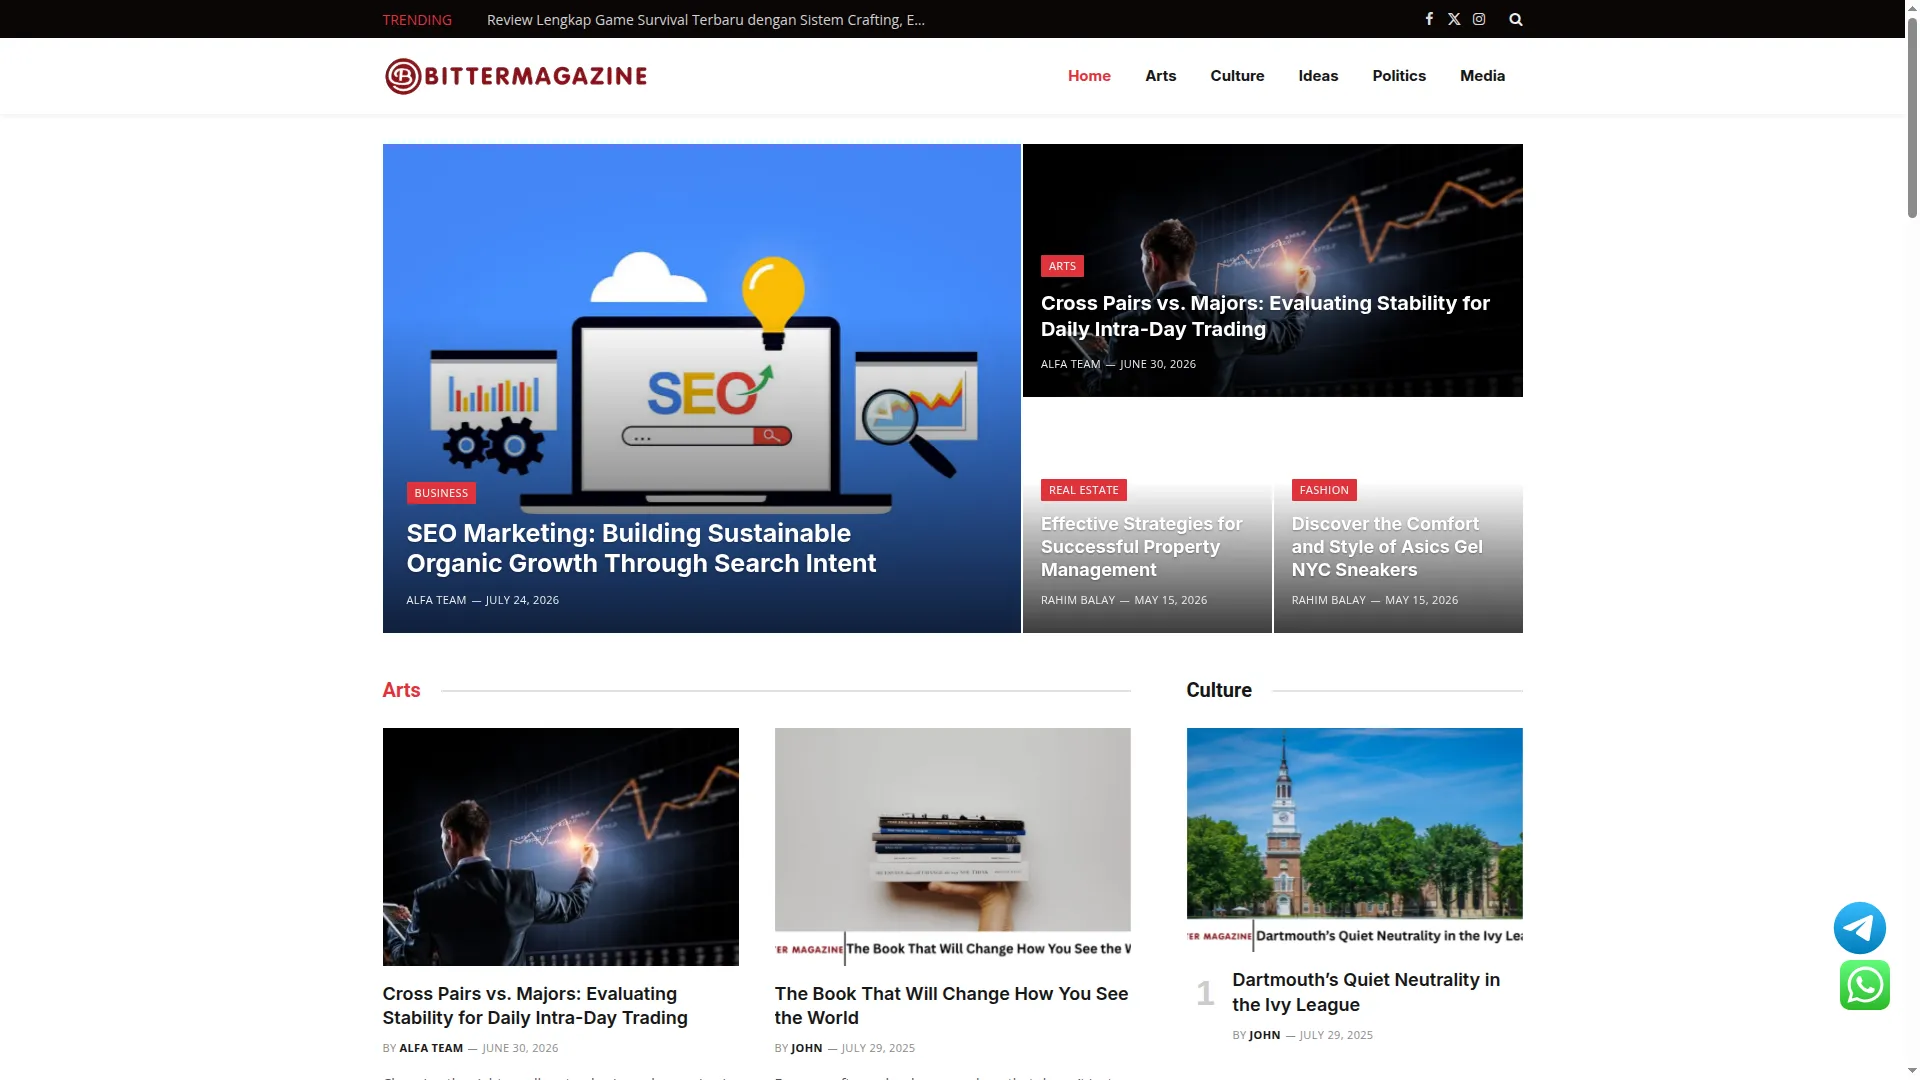This screenshot has height=1080, width=1920.
Task: Open the X (Twitter) social icon
Action: click(x=1454, y=19)
